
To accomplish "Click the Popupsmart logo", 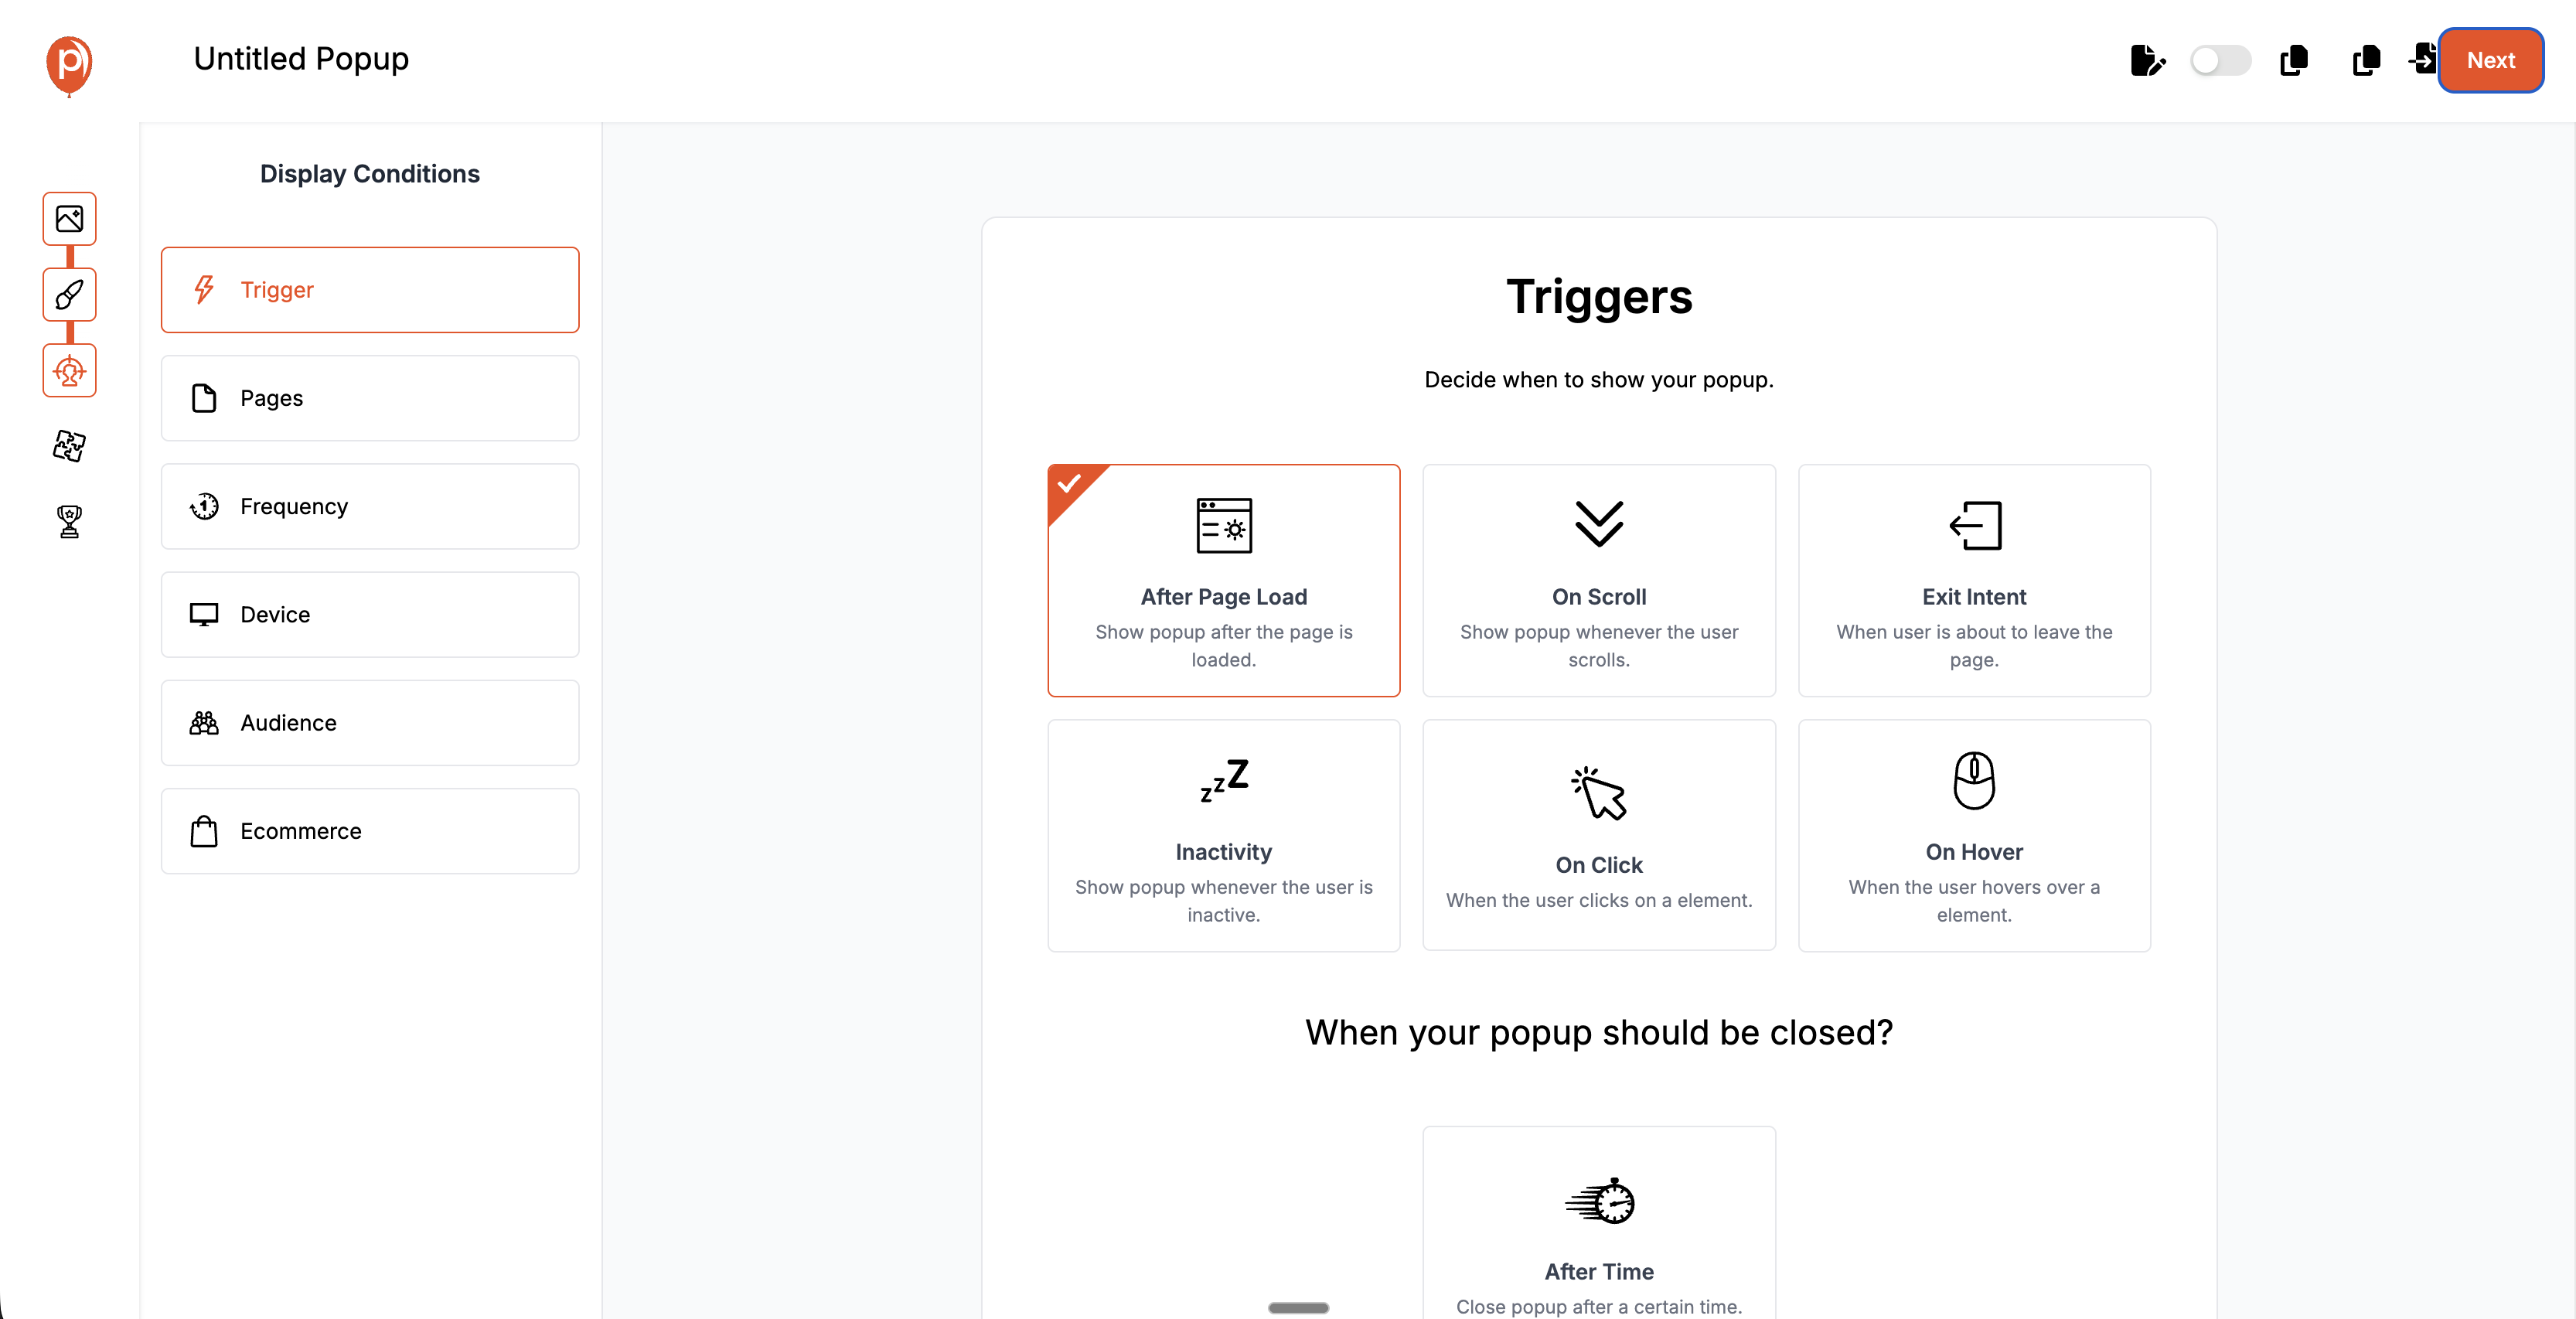I will (x=68, y=66).
